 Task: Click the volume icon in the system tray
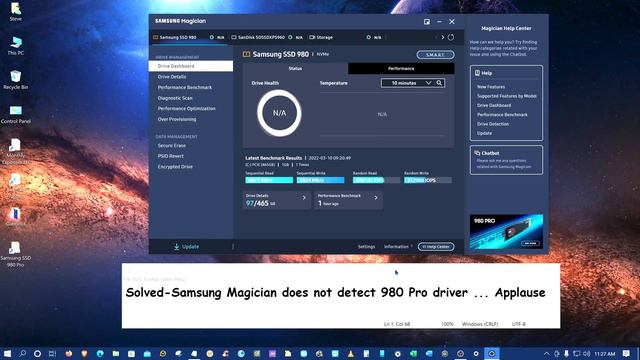point(587,353)
